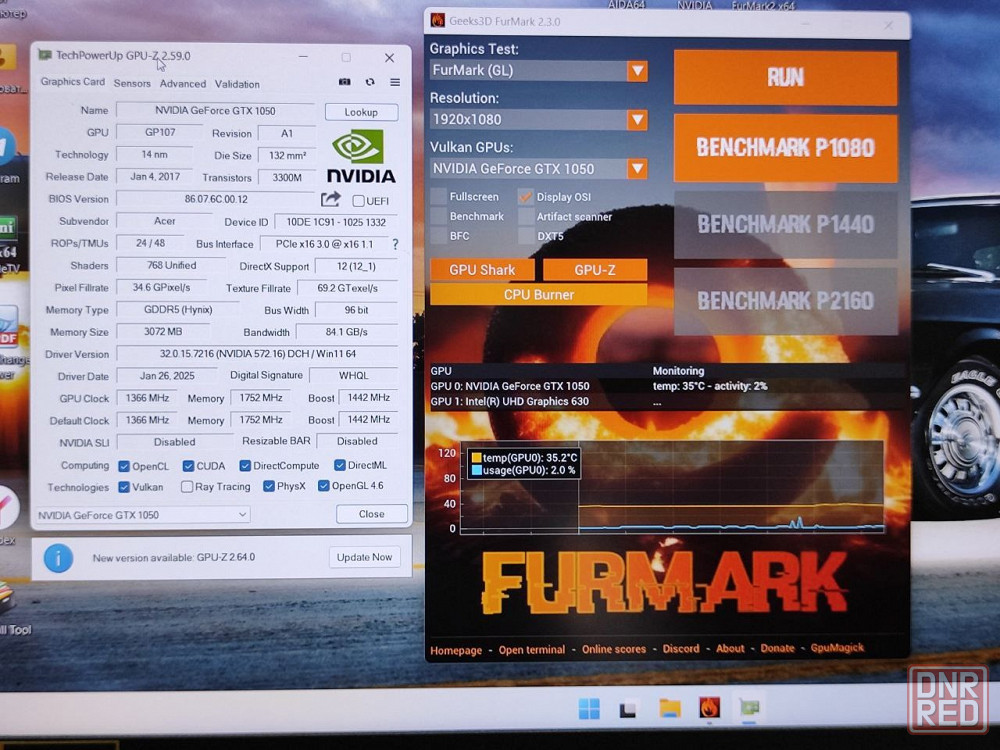Disable Display OSI in FurMark
1000x750 pixels.
point(526,196)
